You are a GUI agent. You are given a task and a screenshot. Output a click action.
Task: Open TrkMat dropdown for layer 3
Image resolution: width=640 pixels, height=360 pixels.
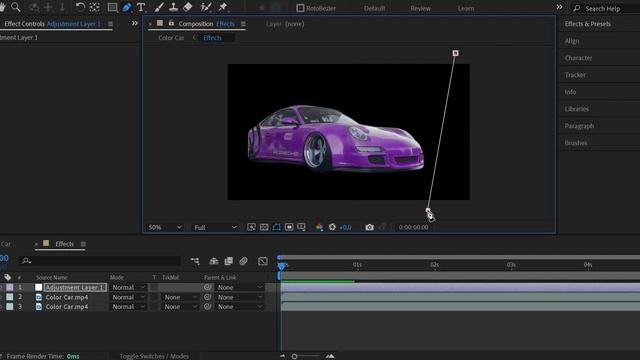180,307
